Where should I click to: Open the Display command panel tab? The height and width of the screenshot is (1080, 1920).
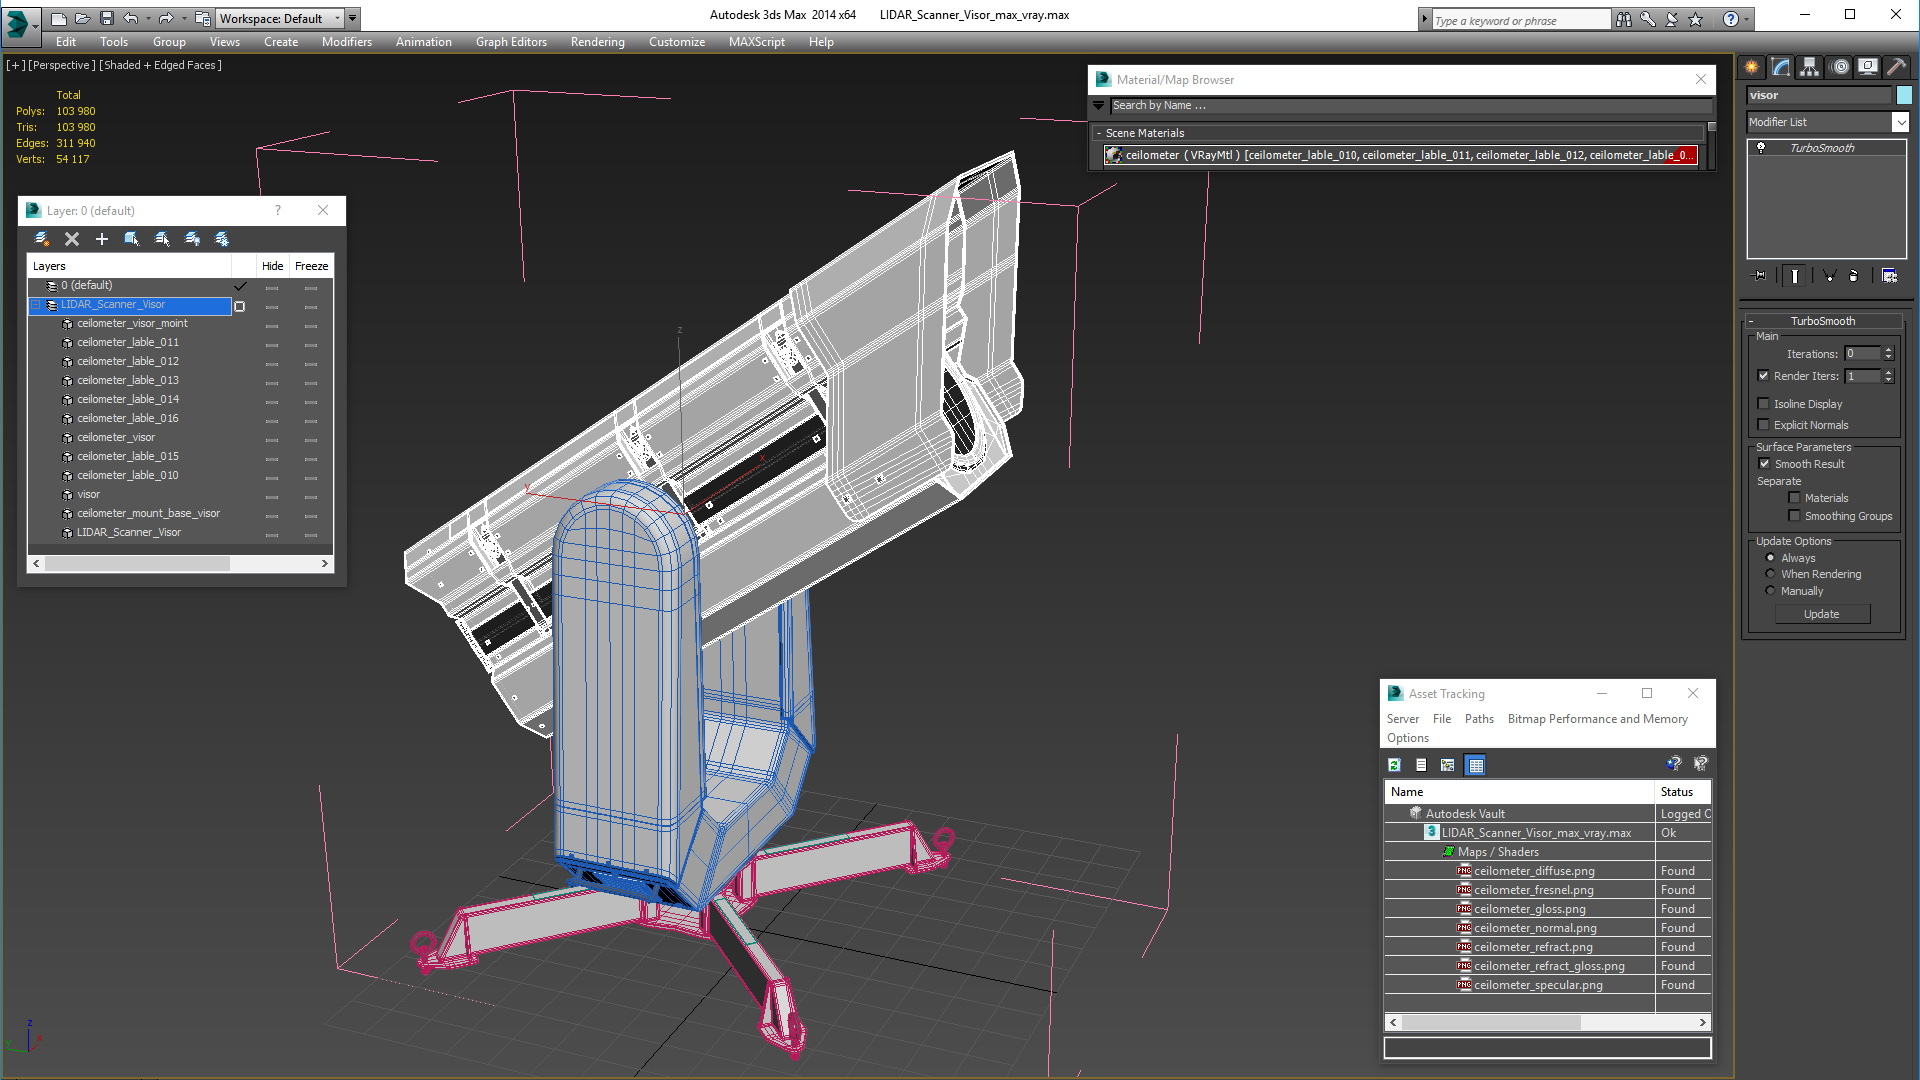(1868, 67)
